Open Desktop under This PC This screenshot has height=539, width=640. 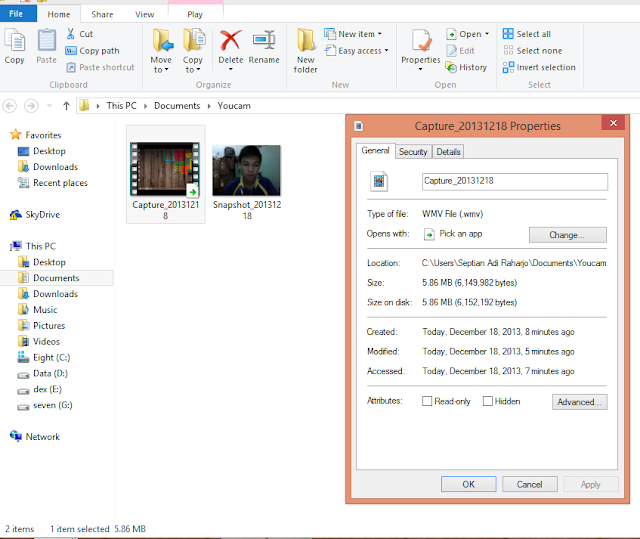click(x=42, y=262)
